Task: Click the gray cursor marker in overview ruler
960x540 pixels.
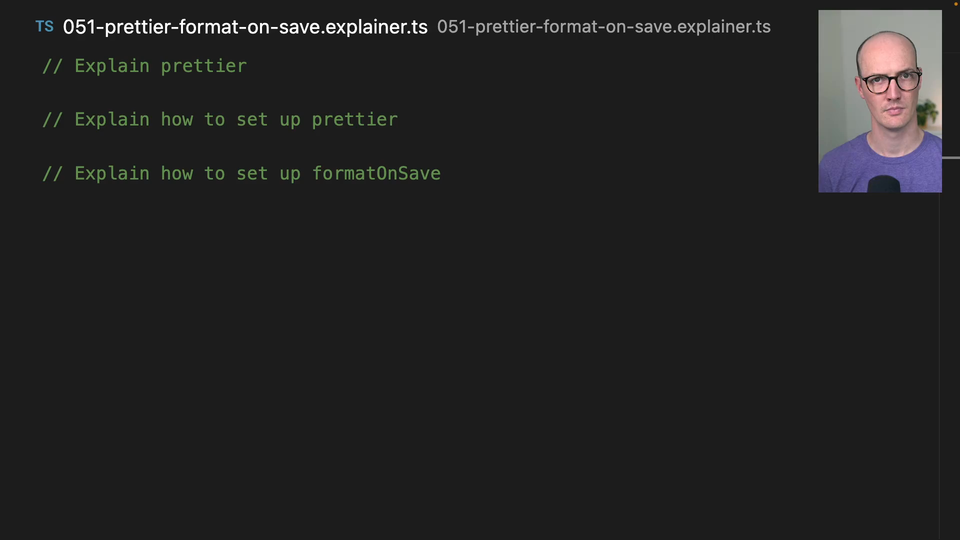Action: point(949,158)
